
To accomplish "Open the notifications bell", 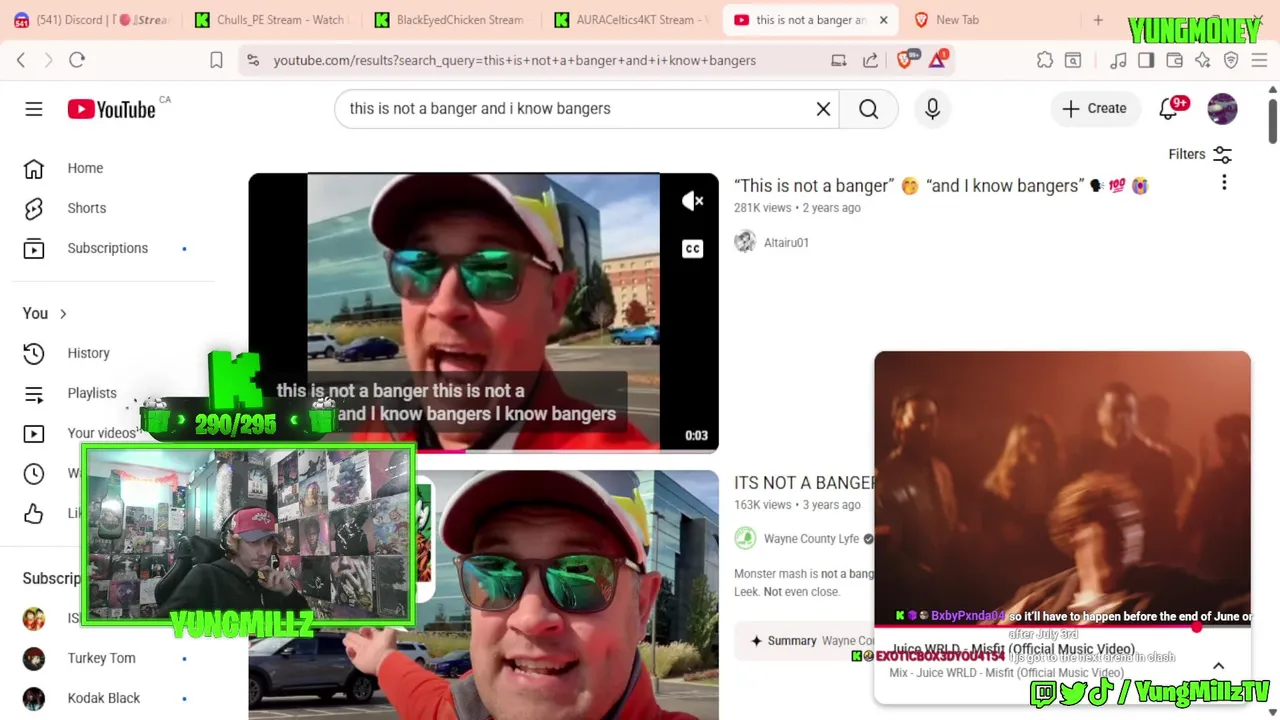I will (1168, 109).
